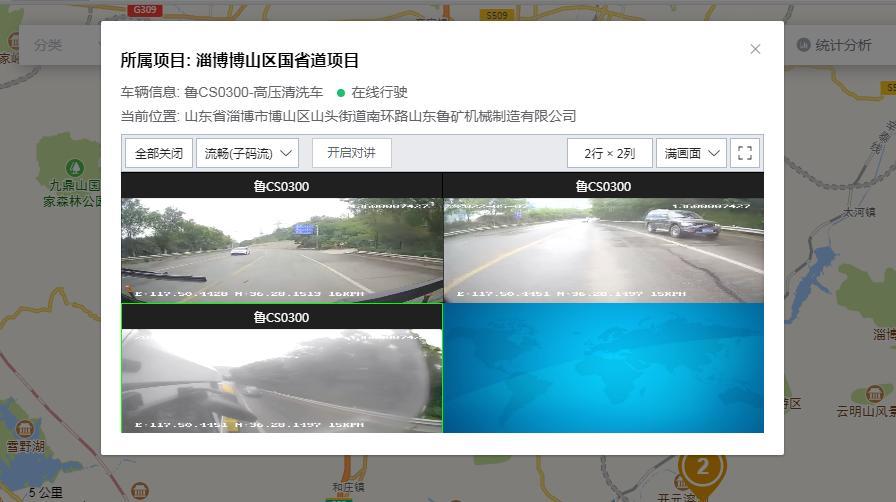
Task: Click the 分类 category menu behind dialog
Action: 48,45
